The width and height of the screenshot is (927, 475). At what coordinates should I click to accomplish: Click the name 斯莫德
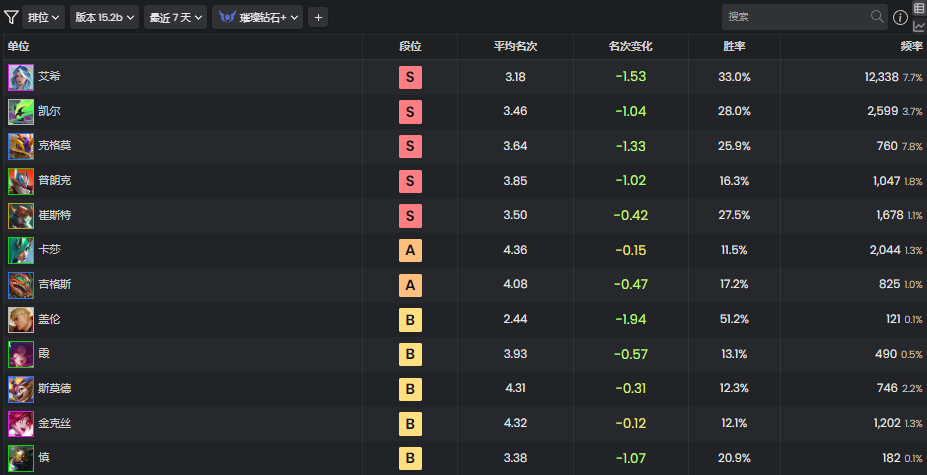[55, 389]
